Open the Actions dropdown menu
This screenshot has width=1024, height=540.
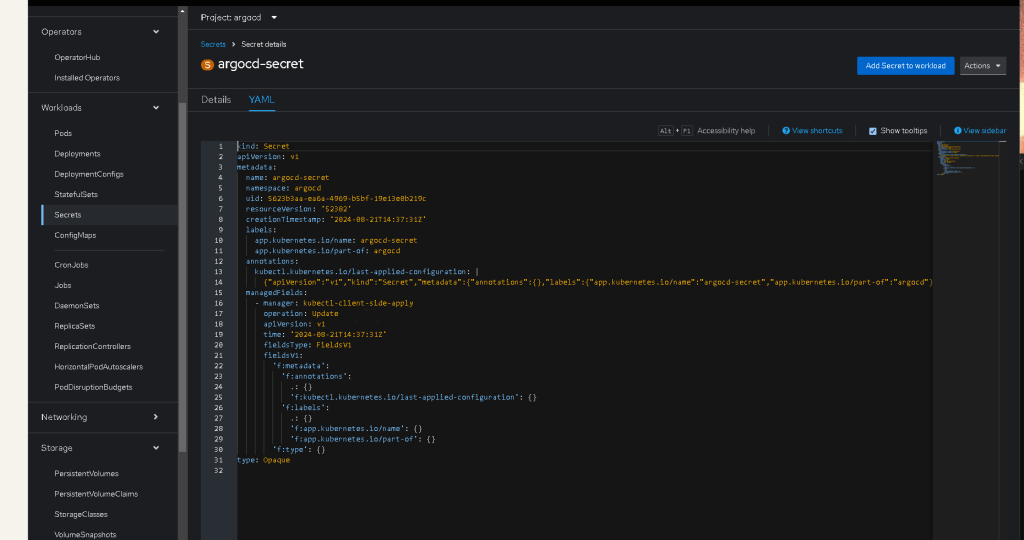tap(982, 66)
